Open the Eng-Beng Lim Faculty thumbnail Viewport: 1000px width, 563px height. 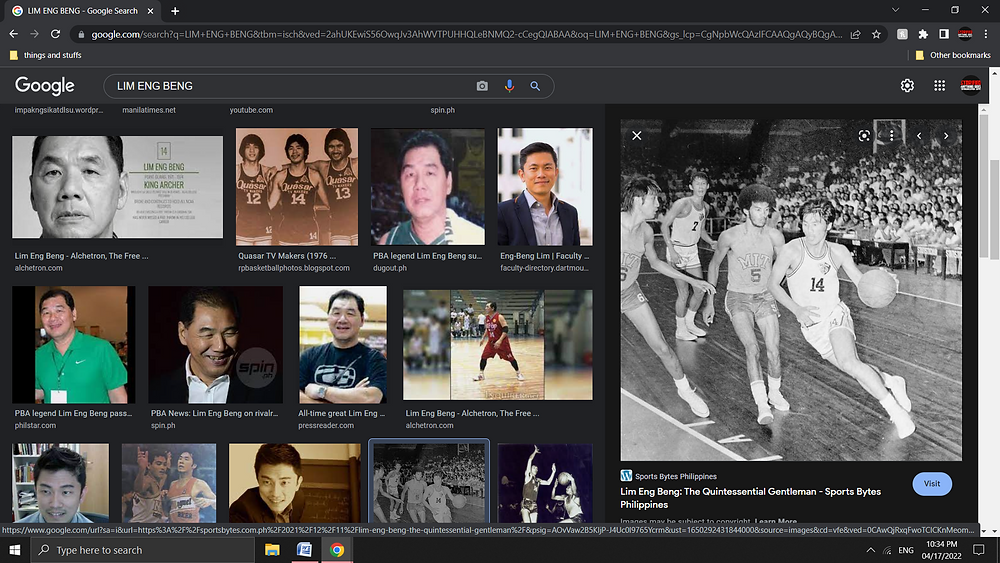point(545,187)
